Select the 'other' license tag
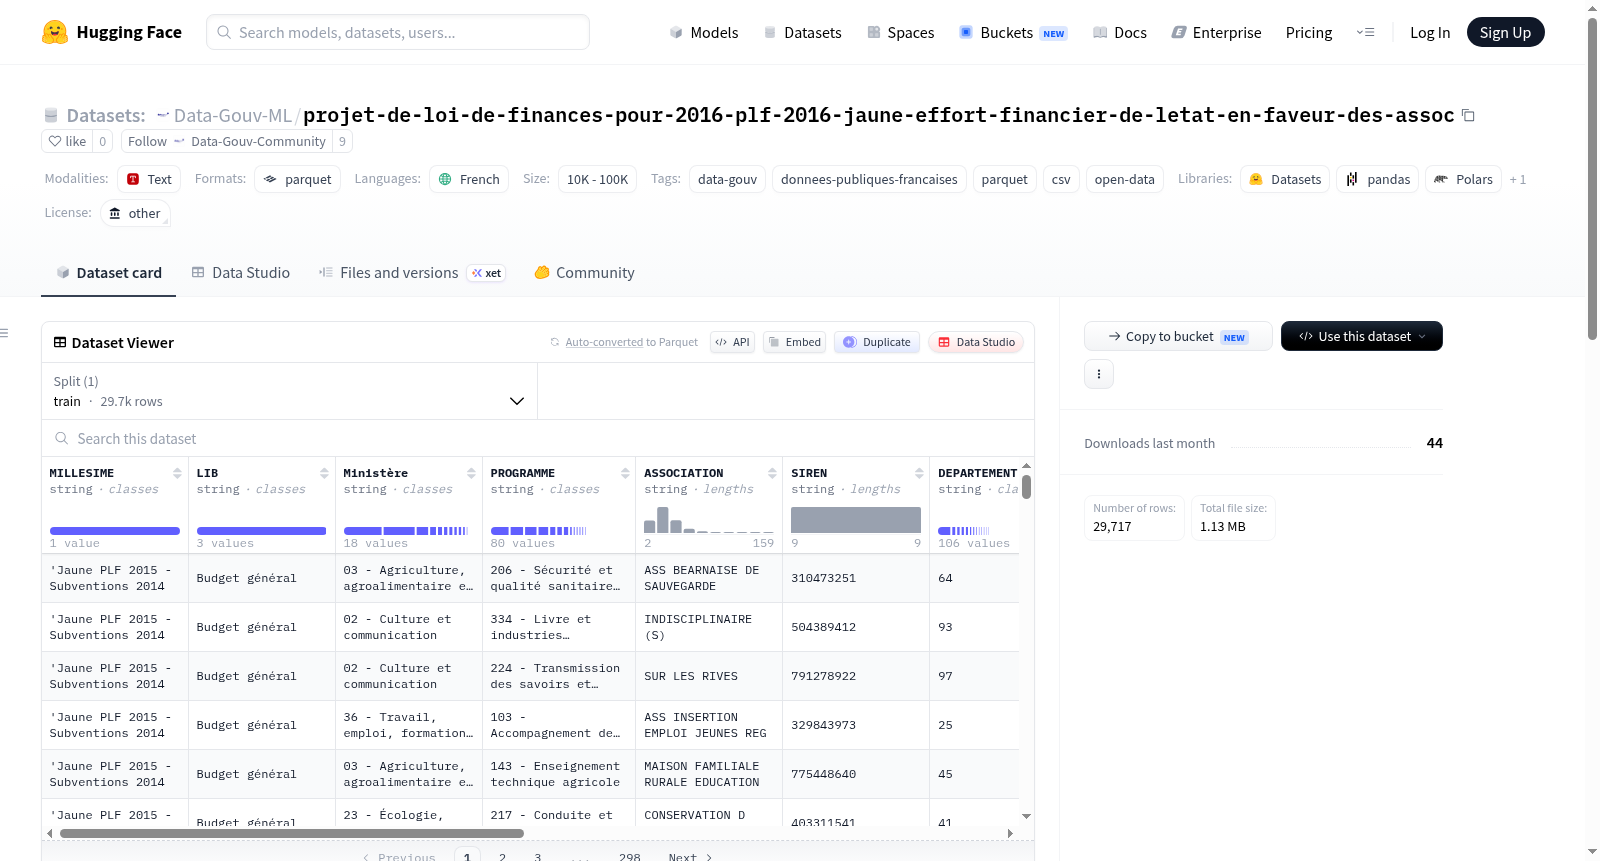The image size is (1600, 861). [x=134, y=213]
